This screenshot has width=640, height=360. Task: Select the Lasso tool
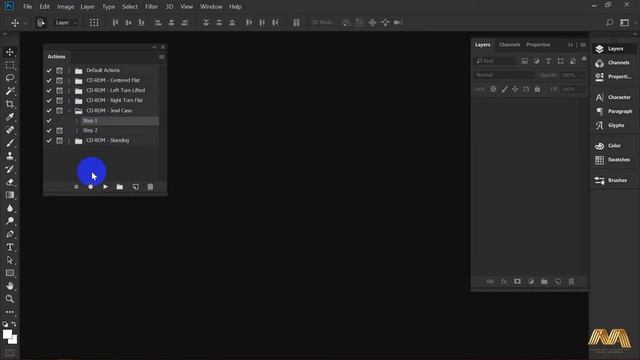[x=10, y=78]
